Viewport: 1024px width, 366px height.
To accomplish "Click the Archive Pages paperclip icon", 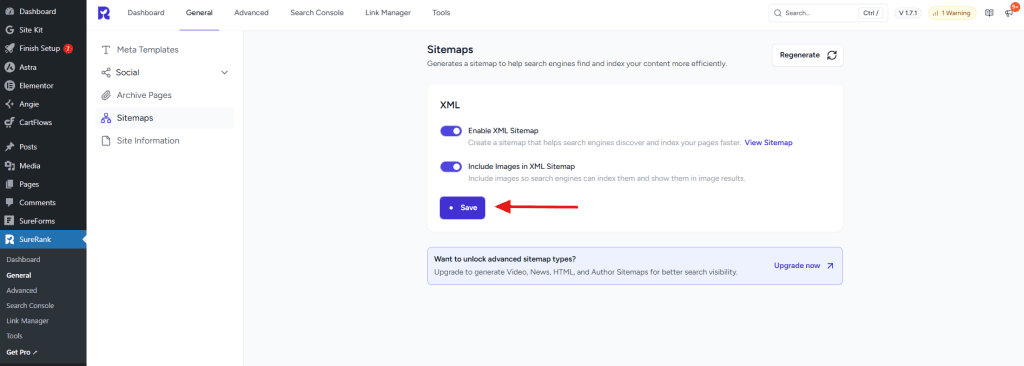I will point(106,95).
